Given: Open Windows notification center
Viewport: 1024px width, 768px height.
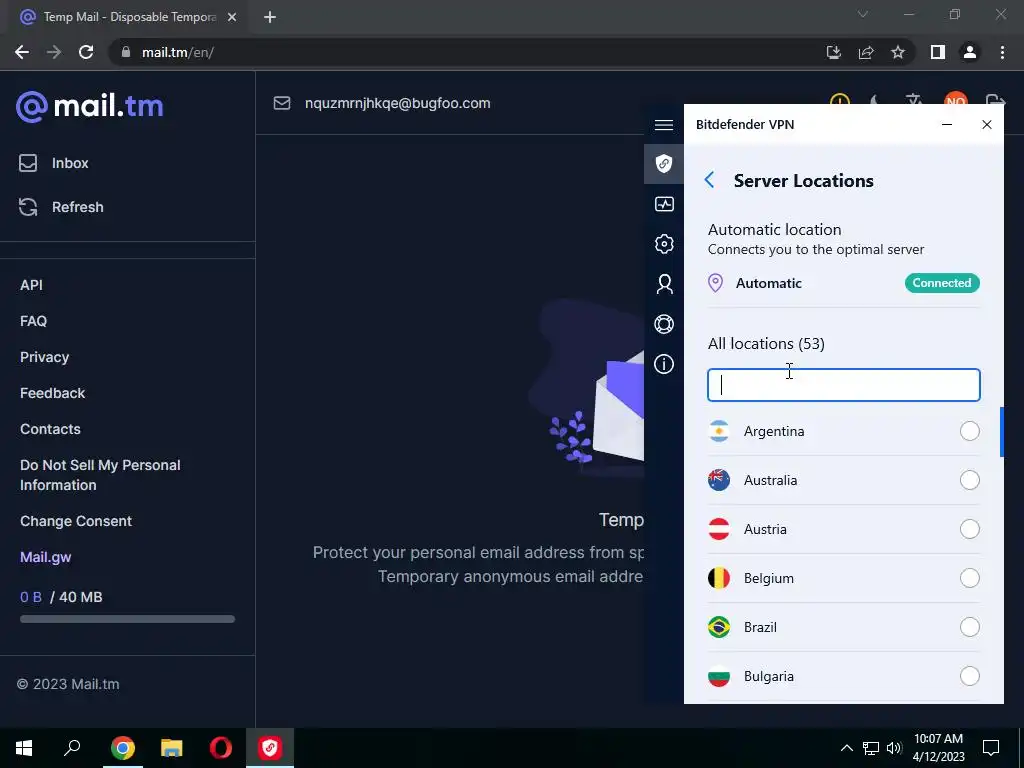Looking at the screenshot, I should point(991,748).
